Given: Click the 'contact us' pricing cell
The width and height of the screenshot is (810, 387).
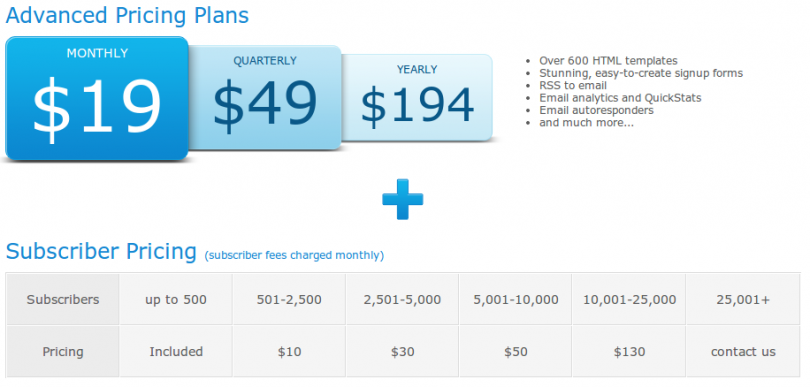Looking at the screenshot, I should [743, 352].
